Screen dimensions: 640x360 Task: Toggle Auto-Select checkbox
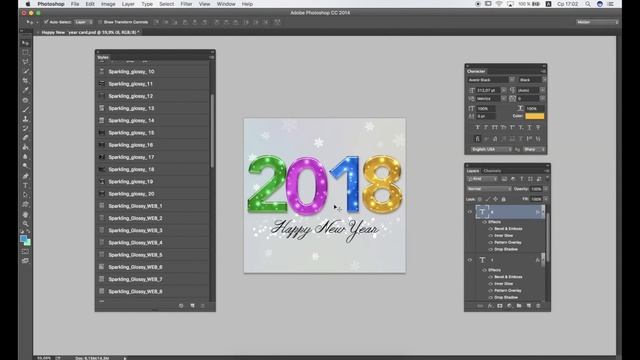tap(46, 22)
